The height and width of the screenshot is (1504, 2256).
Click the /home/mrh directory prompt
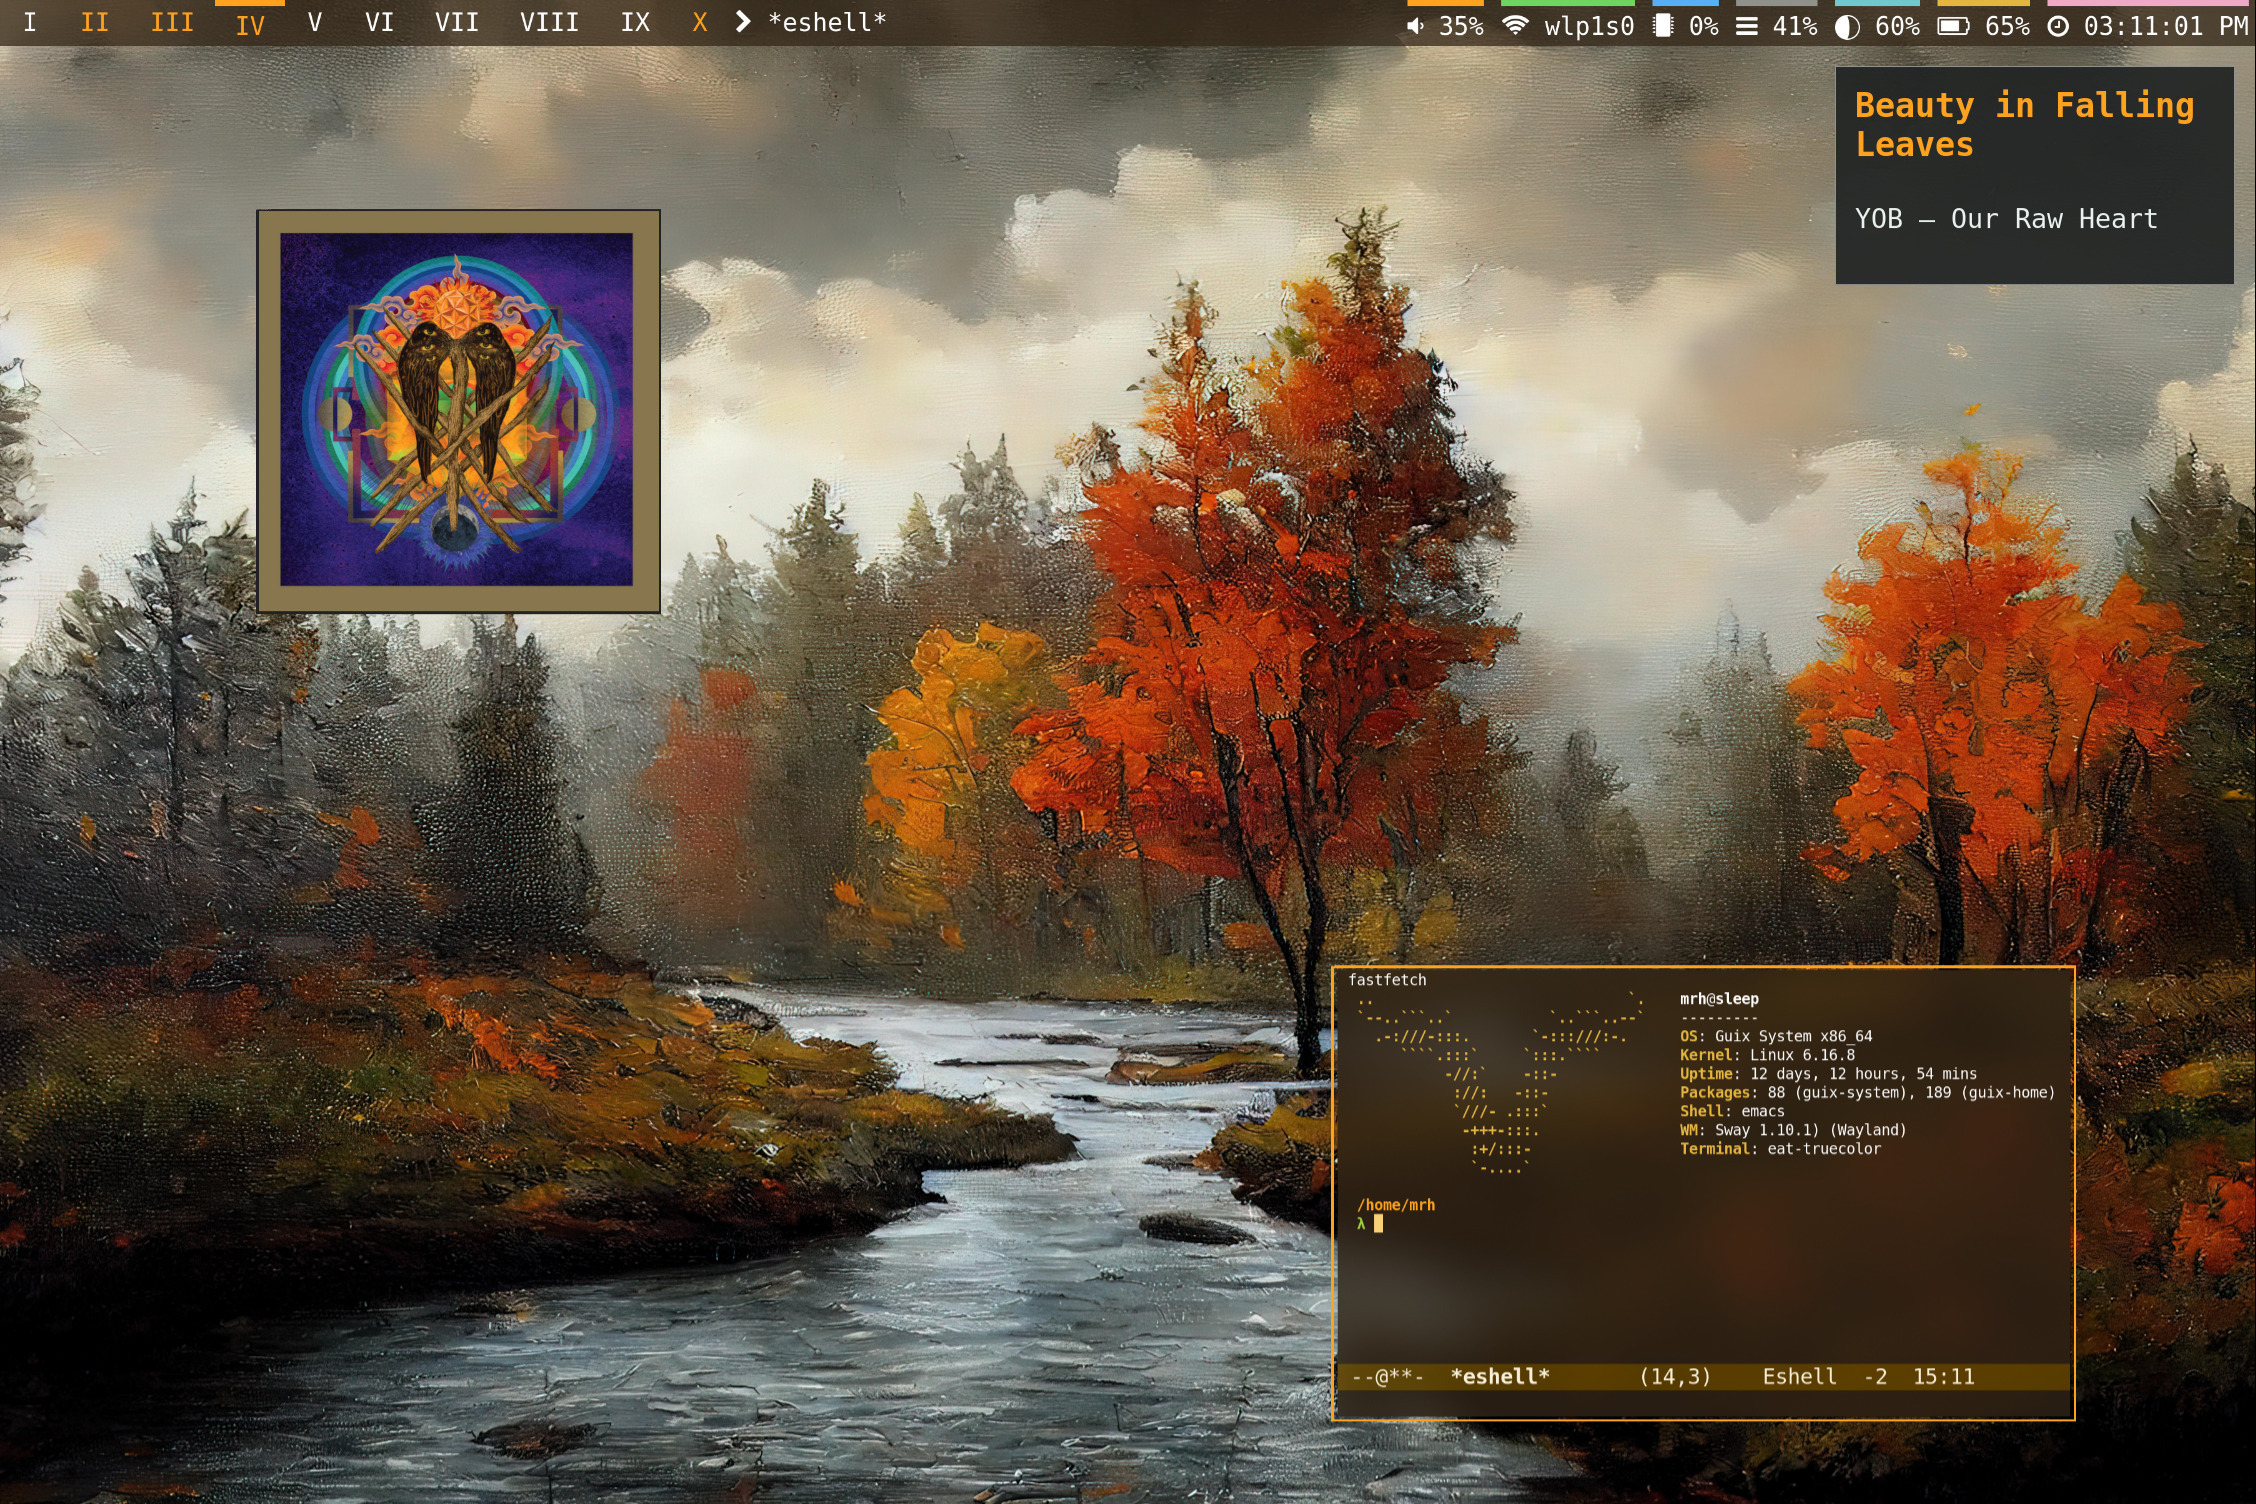tap(1396, 1205)
